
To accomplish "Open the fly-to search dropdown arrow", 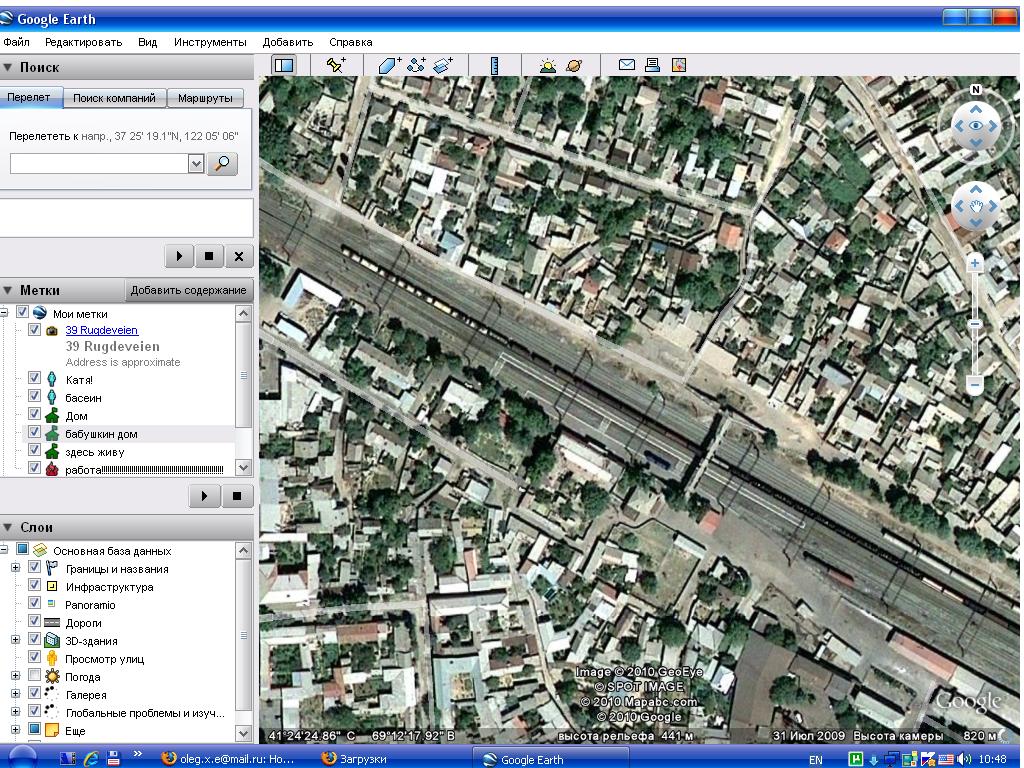I will 196,163.
